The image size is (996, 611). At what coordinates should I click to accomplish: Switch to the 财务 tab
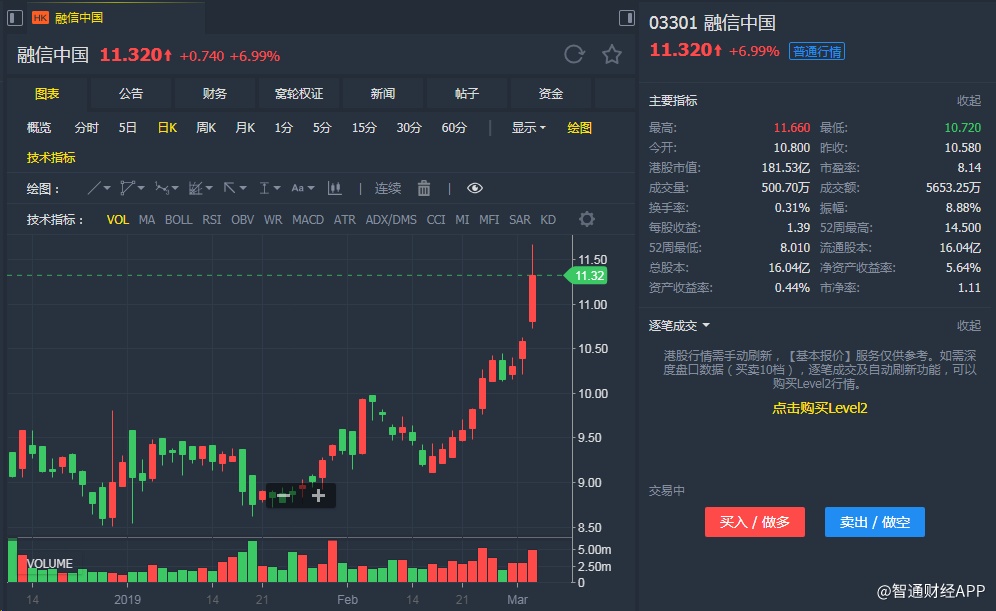215,94
